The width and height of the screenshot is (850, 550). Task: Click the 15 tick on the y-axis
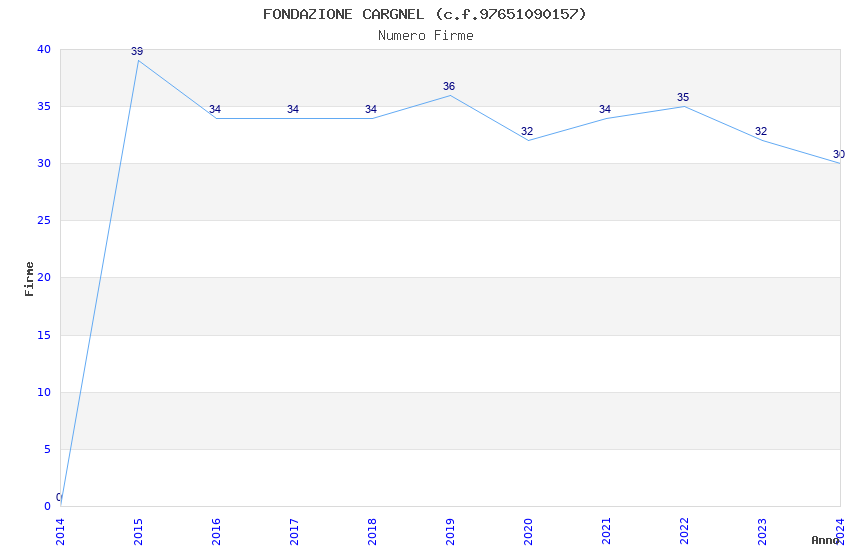44,335
